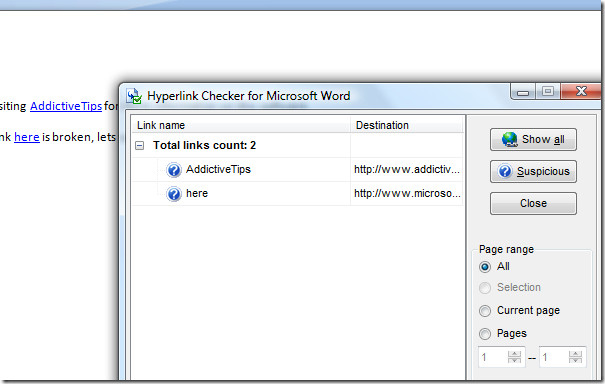Image resolution: width=605 pixels, height=384 pixels.
Task: Click the Hyperlink Checker title bar icon
Action: coord(134,96)
